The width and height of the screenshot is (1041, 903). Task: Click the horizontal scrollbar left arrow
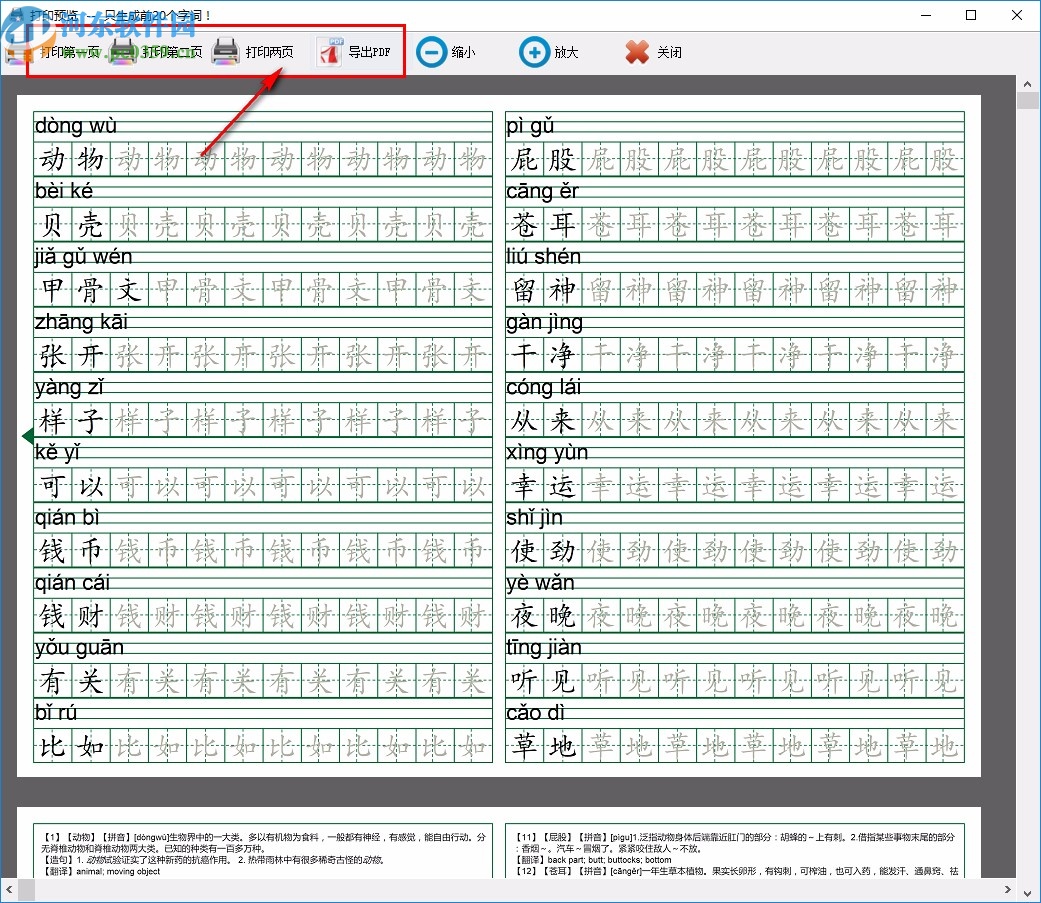(9, 889)
